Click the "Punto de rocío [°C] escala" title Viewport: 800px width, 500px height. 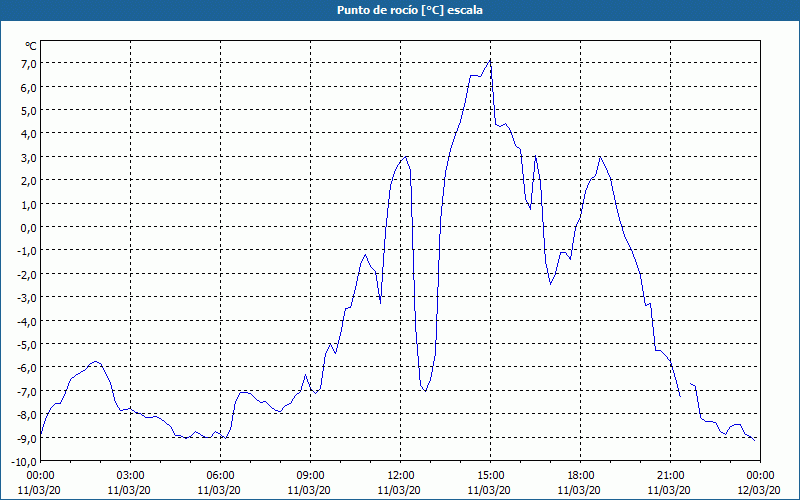410,10
